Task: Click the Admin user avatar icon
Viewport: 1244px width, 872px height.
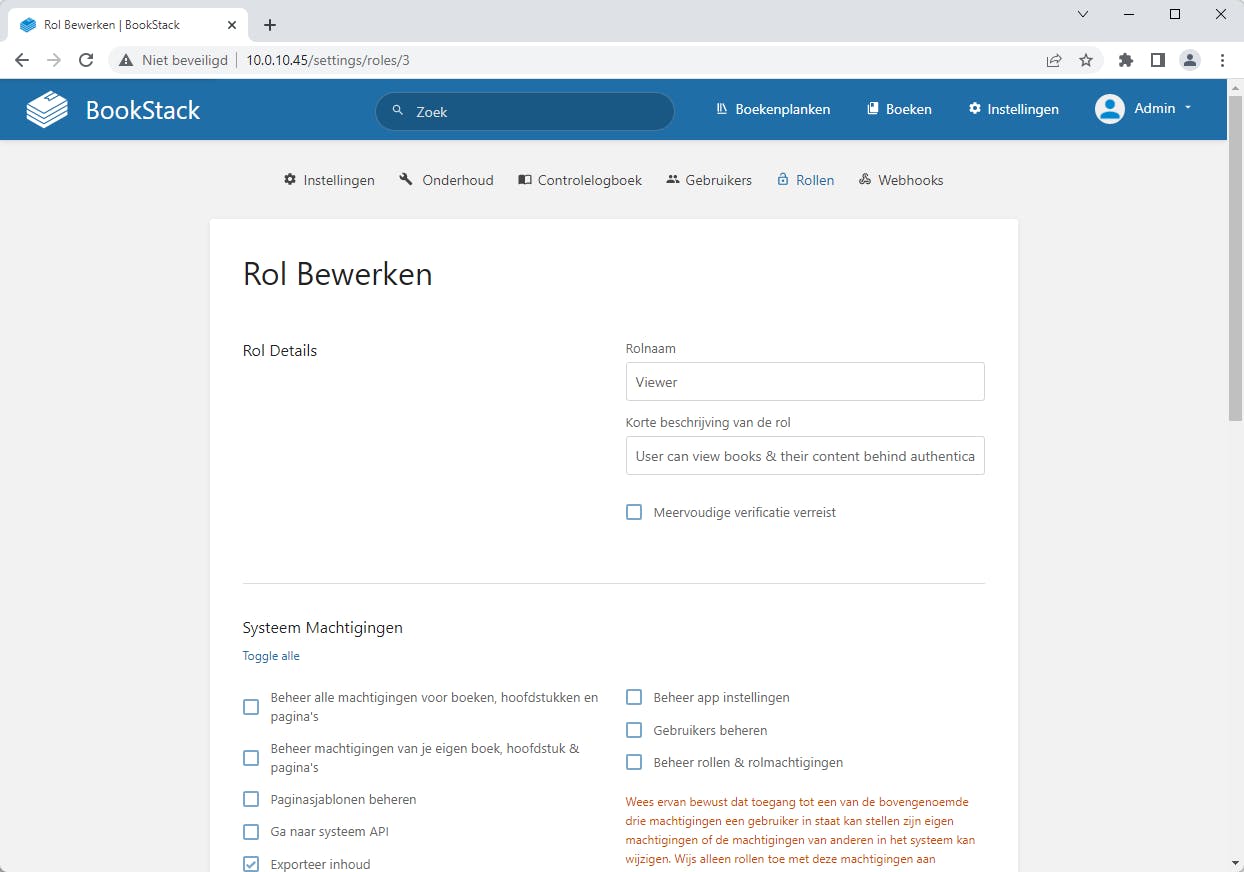Action: click(x=1110, y=109)
